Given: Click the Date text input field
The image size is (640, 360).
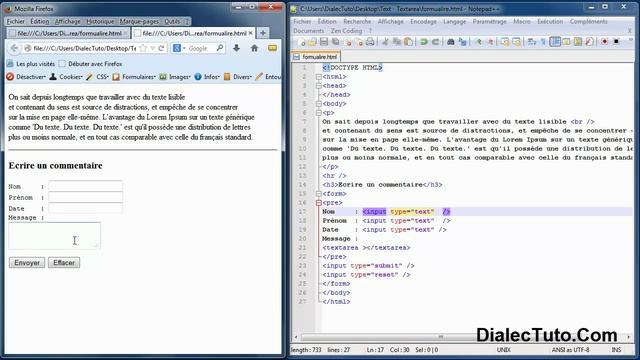Looking at the screenshot, I should point(85,208).
